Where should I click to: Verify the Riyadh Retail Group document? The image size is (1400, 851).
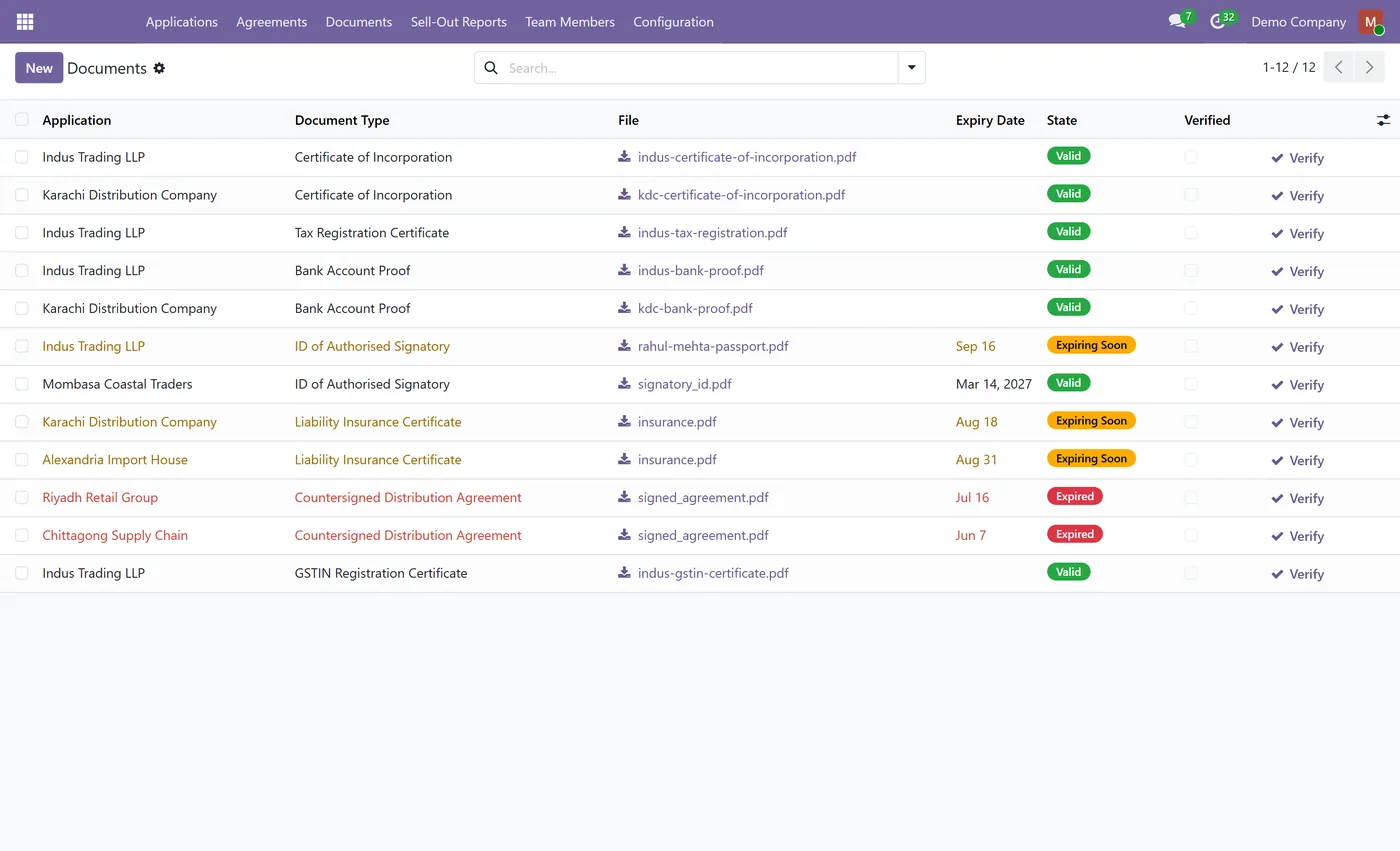pos(1298,498)
